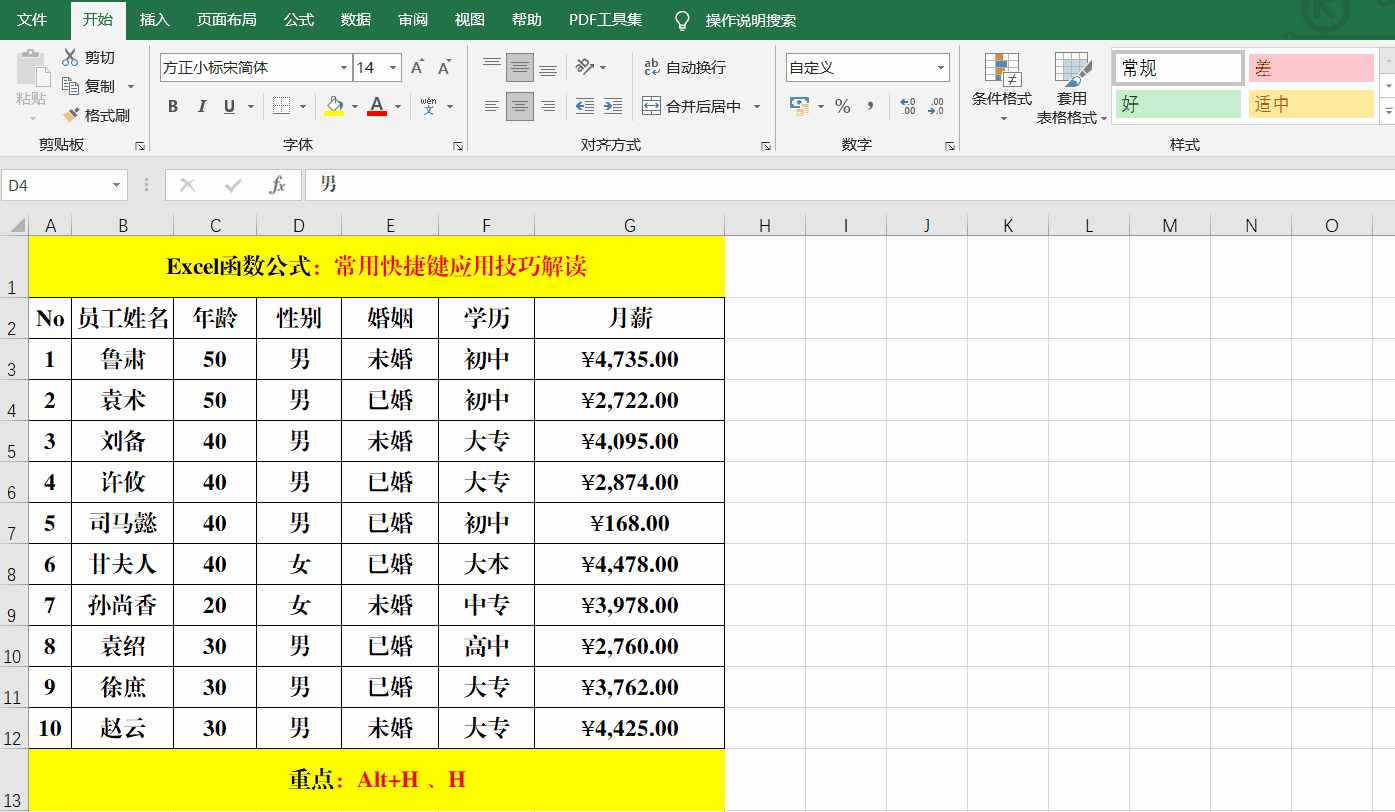
Task: Toggle bold formatting
Action: tap(172, 105)
